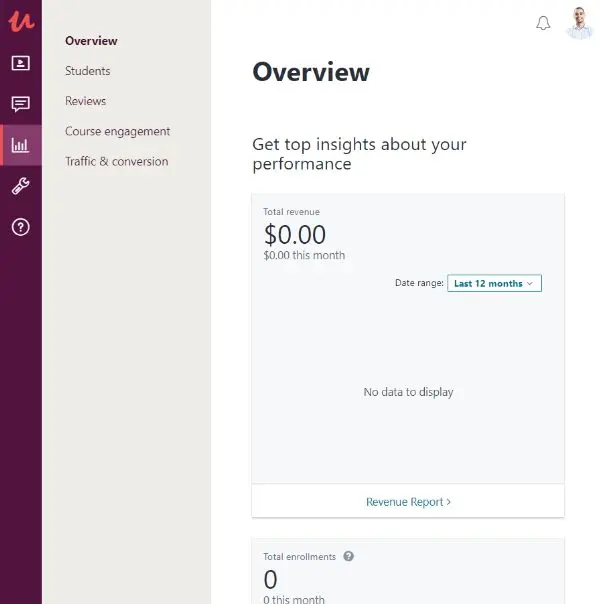Expand the Last 12 months dropdown
The height and width of the screenshot is (604, 600).
494,283
